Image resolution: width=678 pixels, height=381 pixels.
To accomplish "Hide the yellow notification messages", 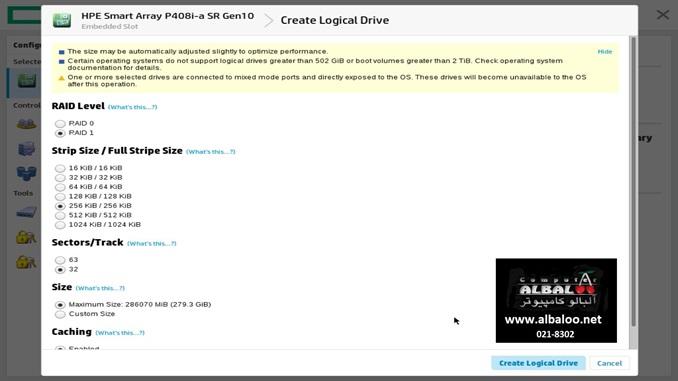I will (604, 51).
